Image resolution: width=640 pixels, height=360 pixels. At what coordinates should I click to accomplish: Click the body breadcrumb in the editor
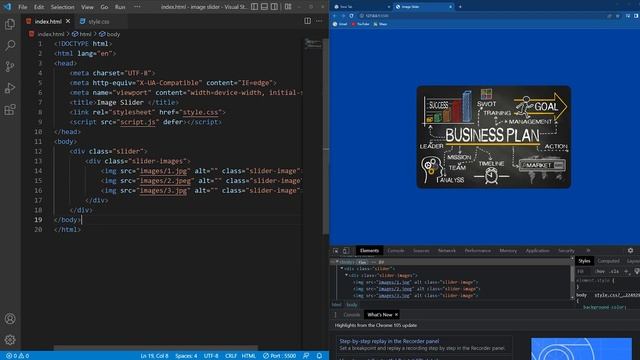click(110, 34)
